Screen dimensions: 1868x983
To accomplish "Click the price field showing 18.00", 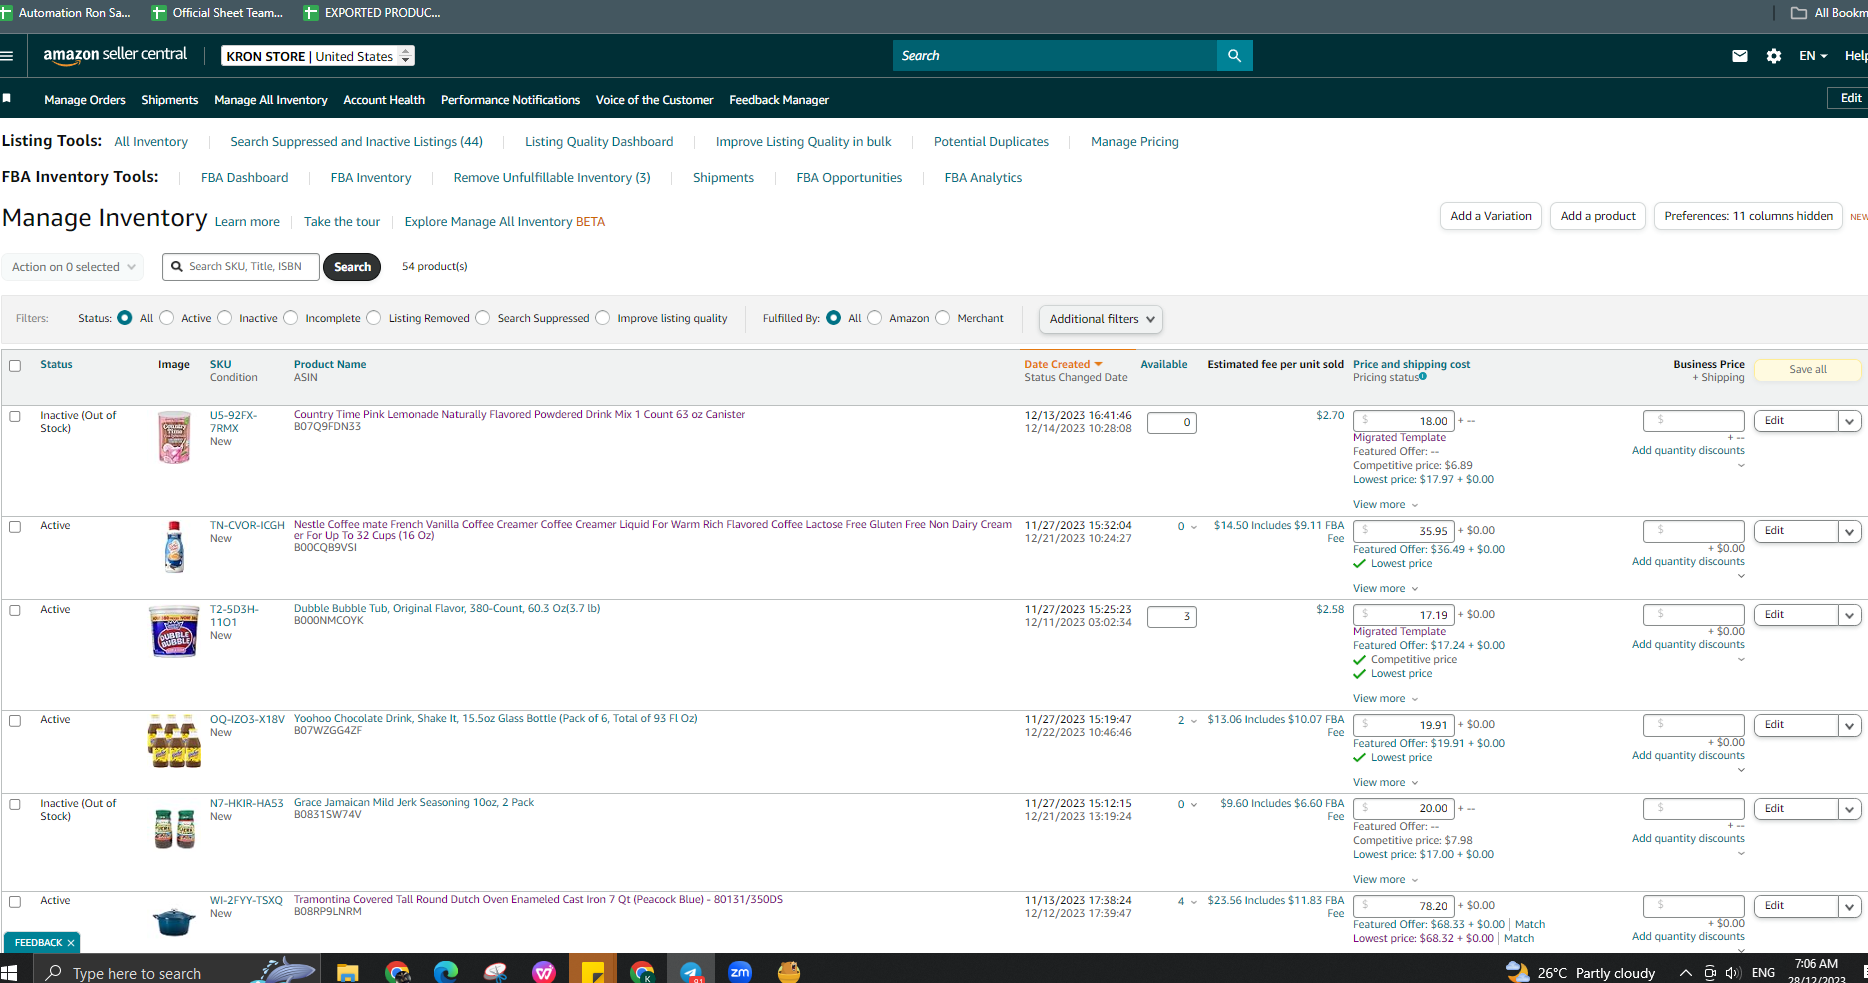I will (1404, 421).
